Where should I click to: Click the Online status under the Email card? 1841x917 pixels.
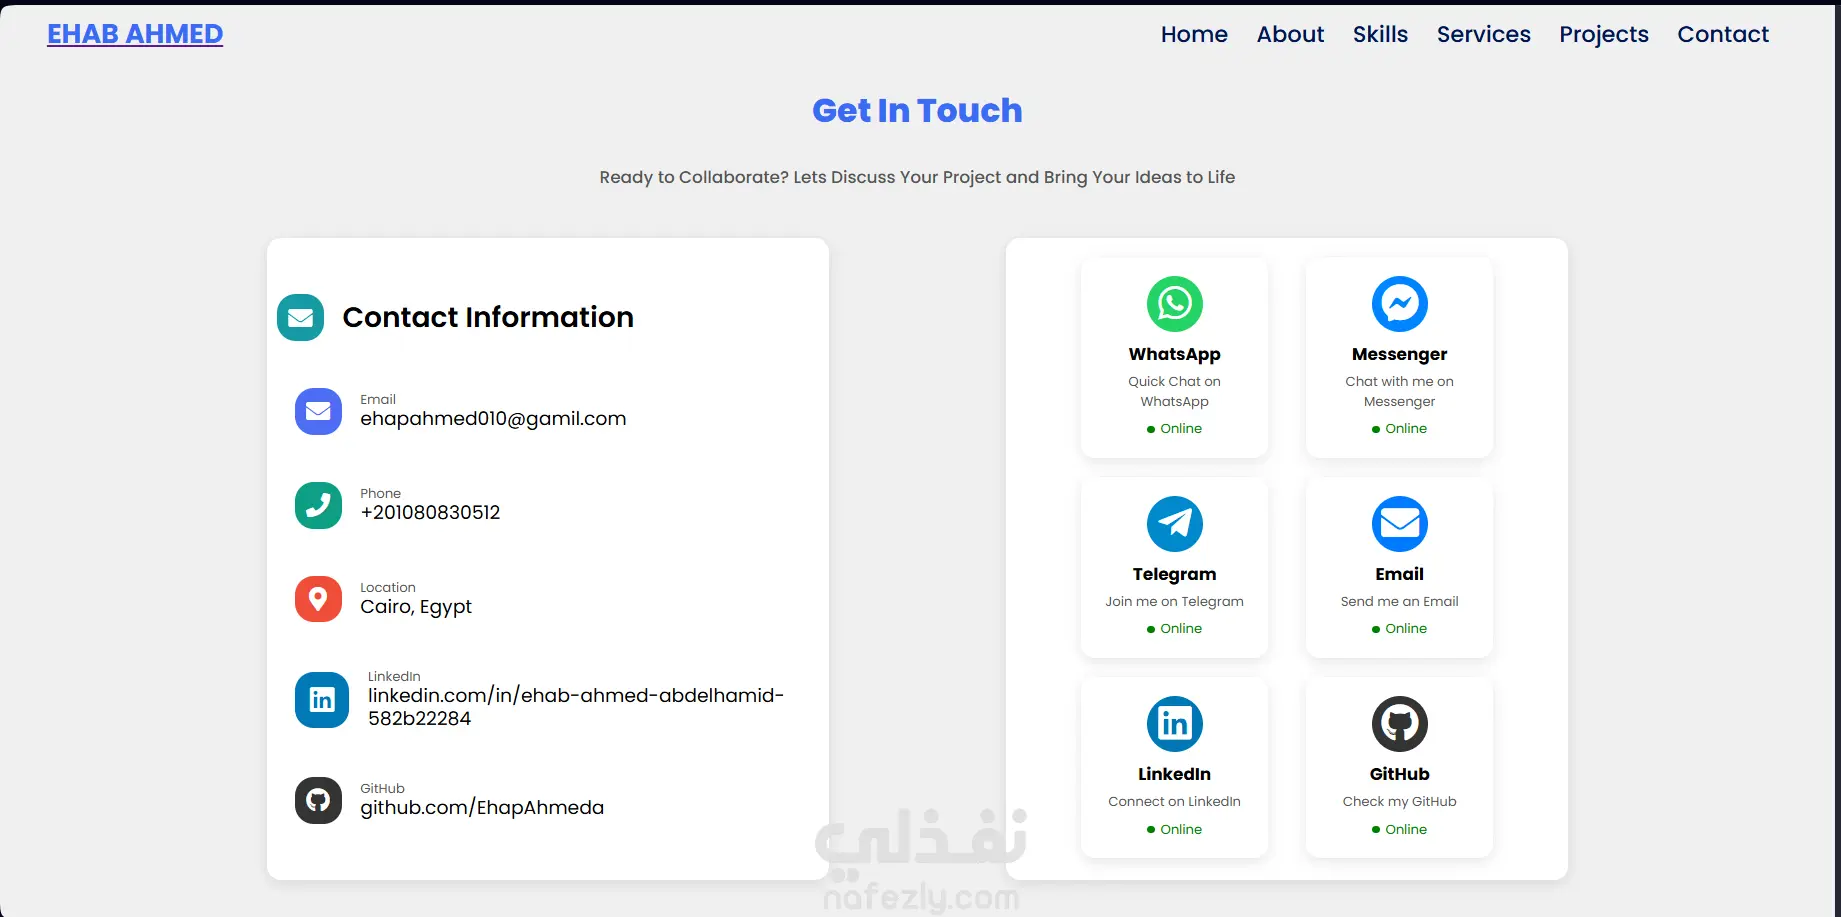(1400, 628)
